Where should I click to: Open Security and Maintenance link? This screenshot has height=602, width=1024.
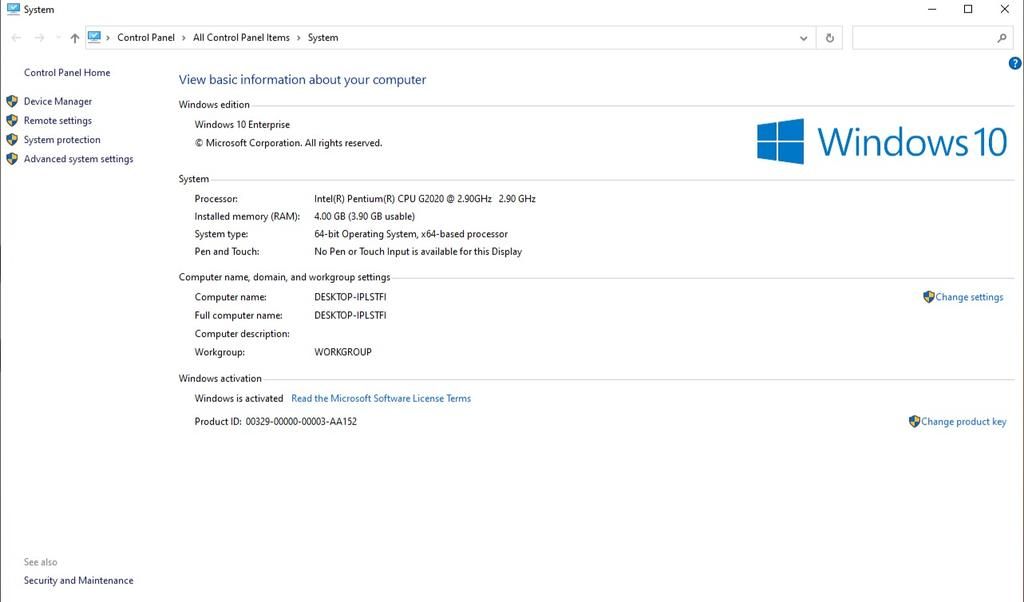[x=78, y=580]
